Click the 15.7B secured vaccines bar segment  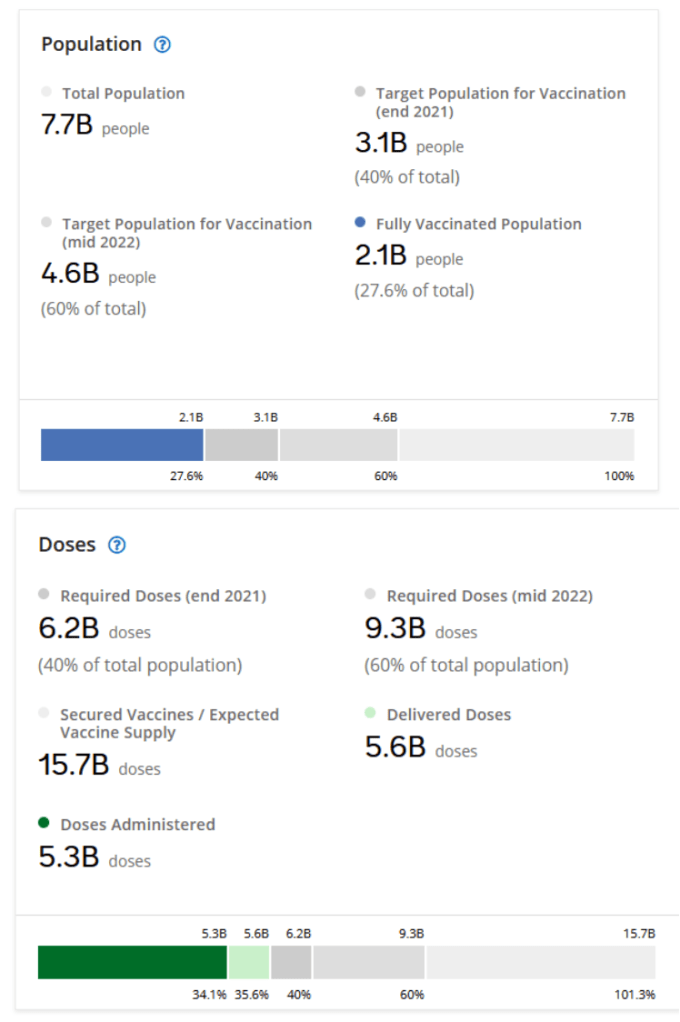coord(540,962)
